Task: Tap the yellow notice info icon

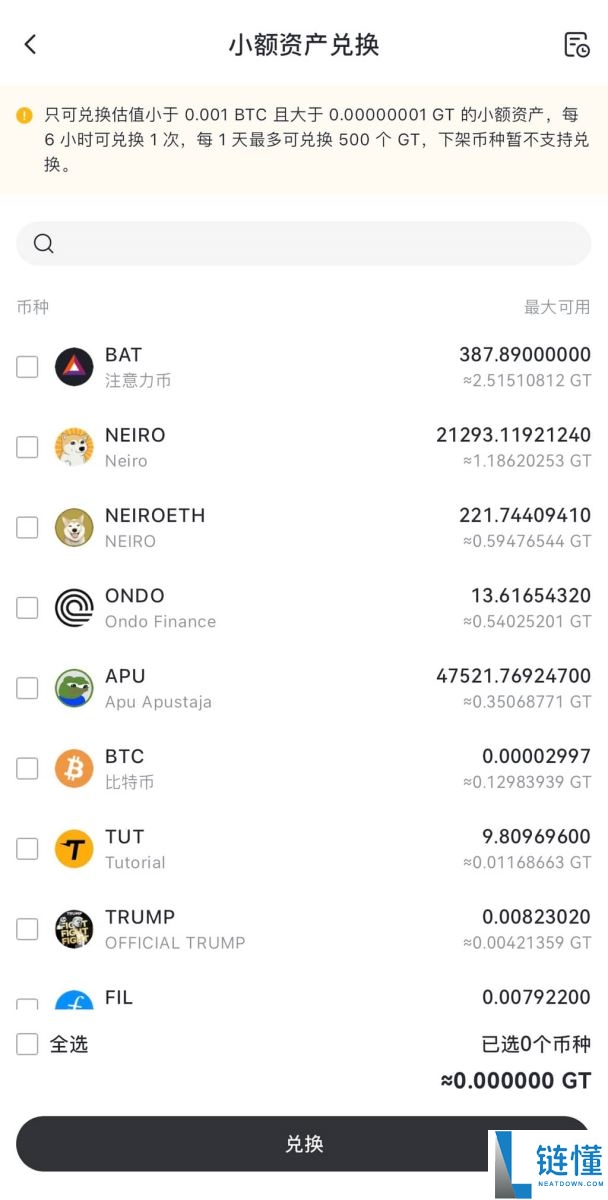Action: point(24,115)
